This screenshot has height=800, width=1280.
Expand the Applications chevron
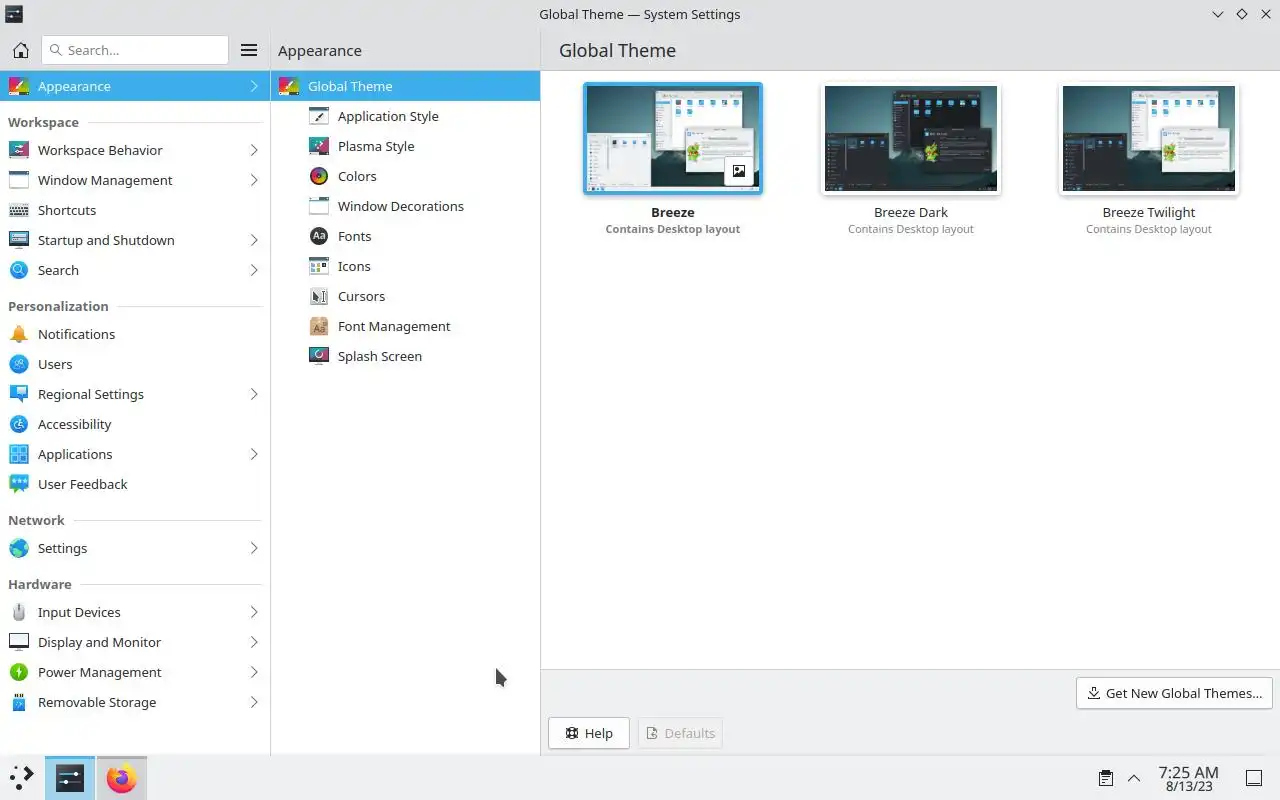click(254, 454)
